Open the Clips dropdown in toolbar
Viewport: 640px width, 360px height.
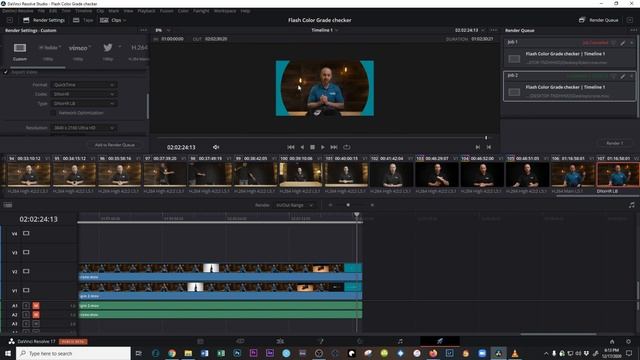pos(113,20)
